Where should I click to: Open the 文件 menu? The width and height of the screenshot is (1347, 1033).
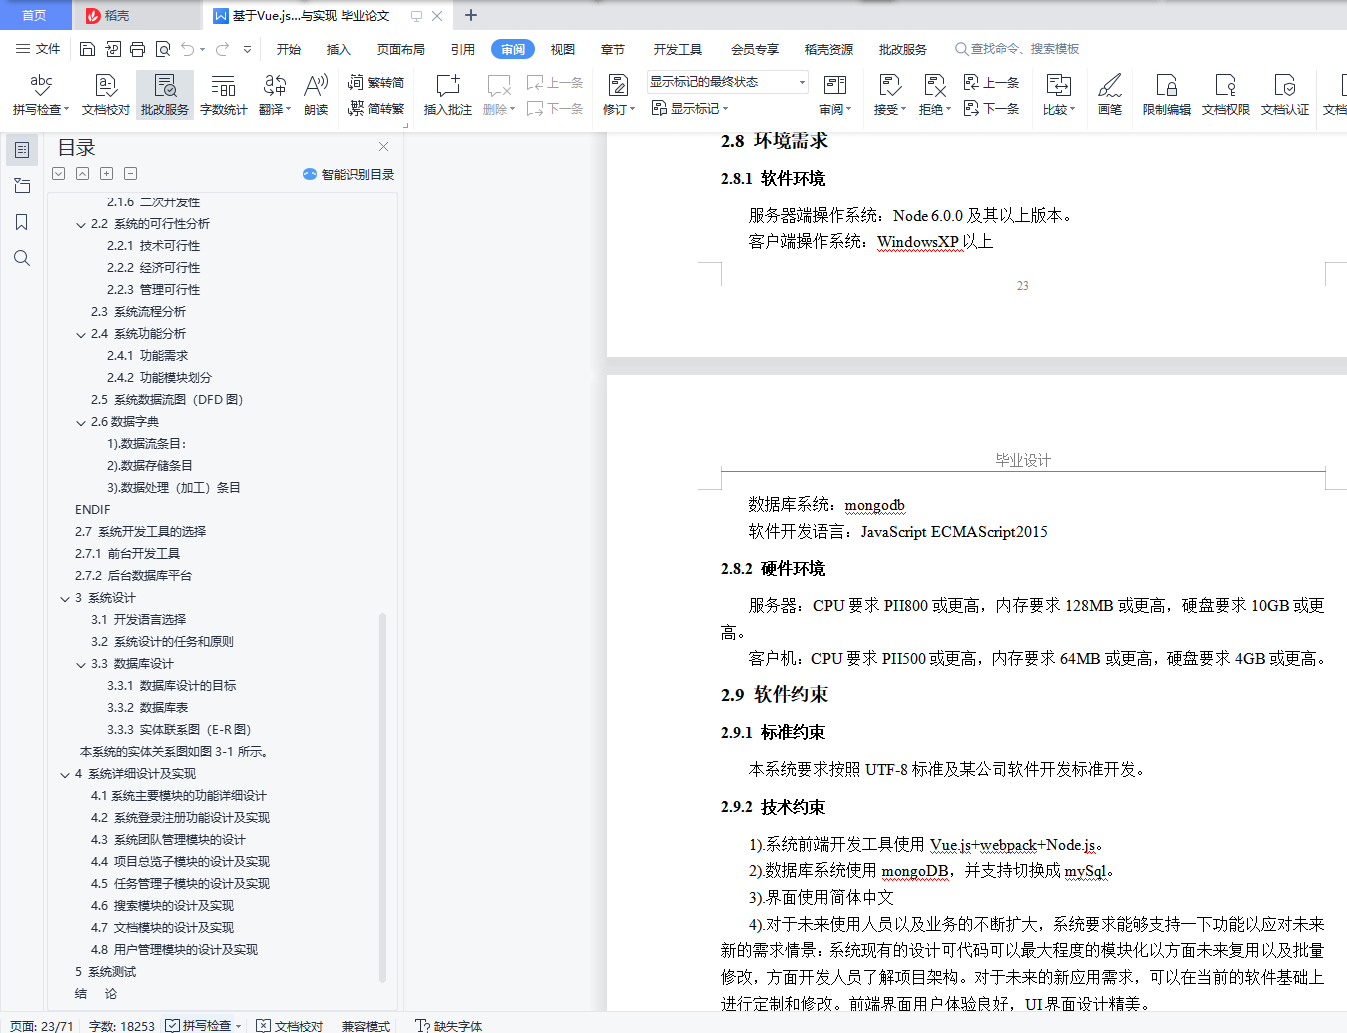click(x=38, y=49)
